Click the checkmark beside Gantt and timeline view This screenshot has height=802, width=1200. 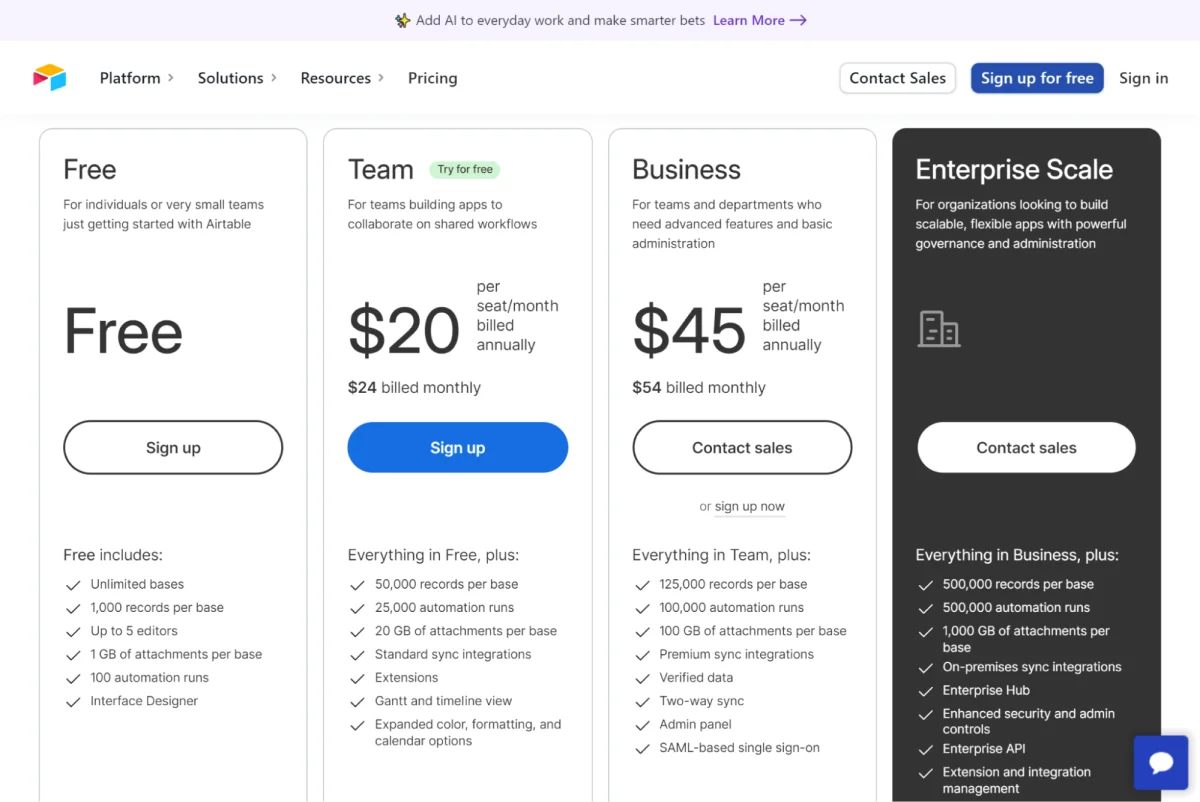357,702
